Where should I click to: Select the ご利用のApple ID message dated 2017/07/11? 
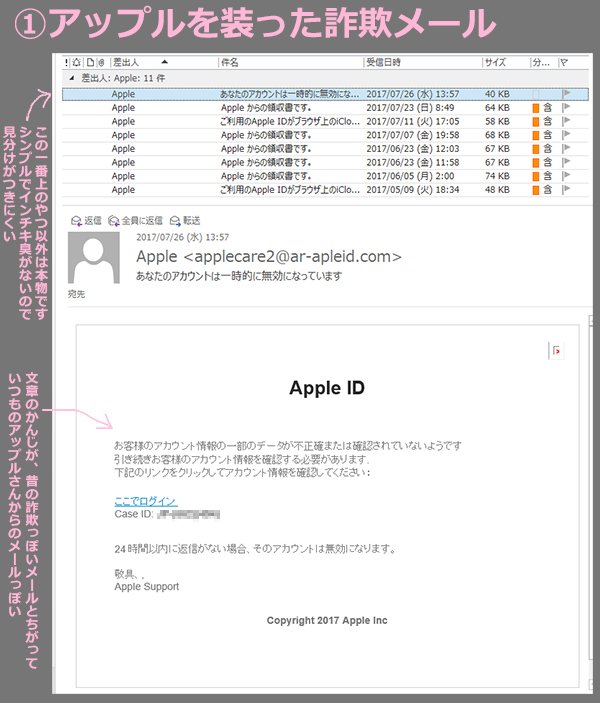click(x=325, y=122)
